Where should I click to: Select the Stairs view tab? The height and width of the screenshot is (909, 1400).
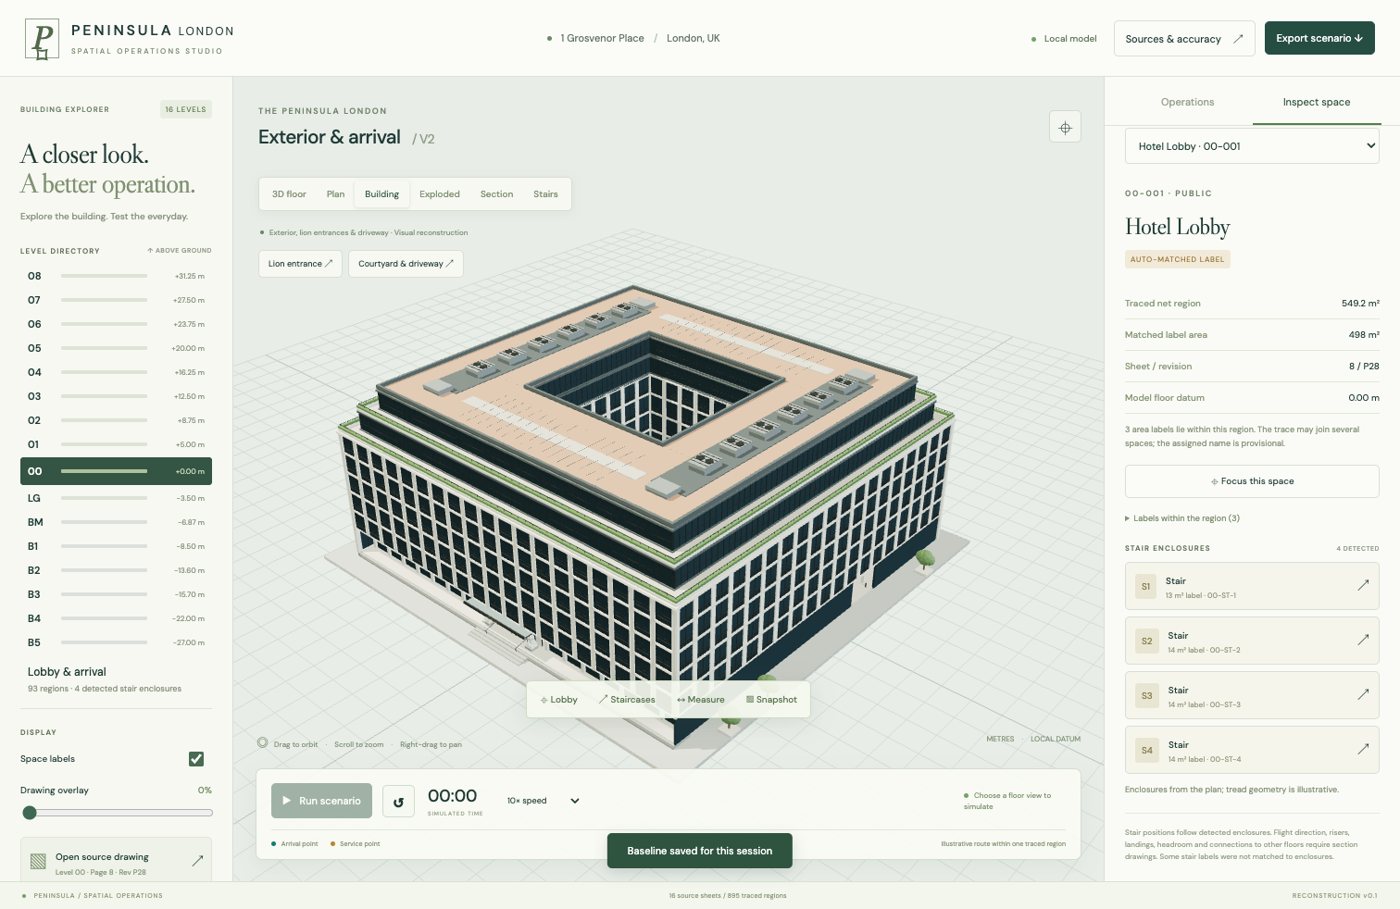546,194
